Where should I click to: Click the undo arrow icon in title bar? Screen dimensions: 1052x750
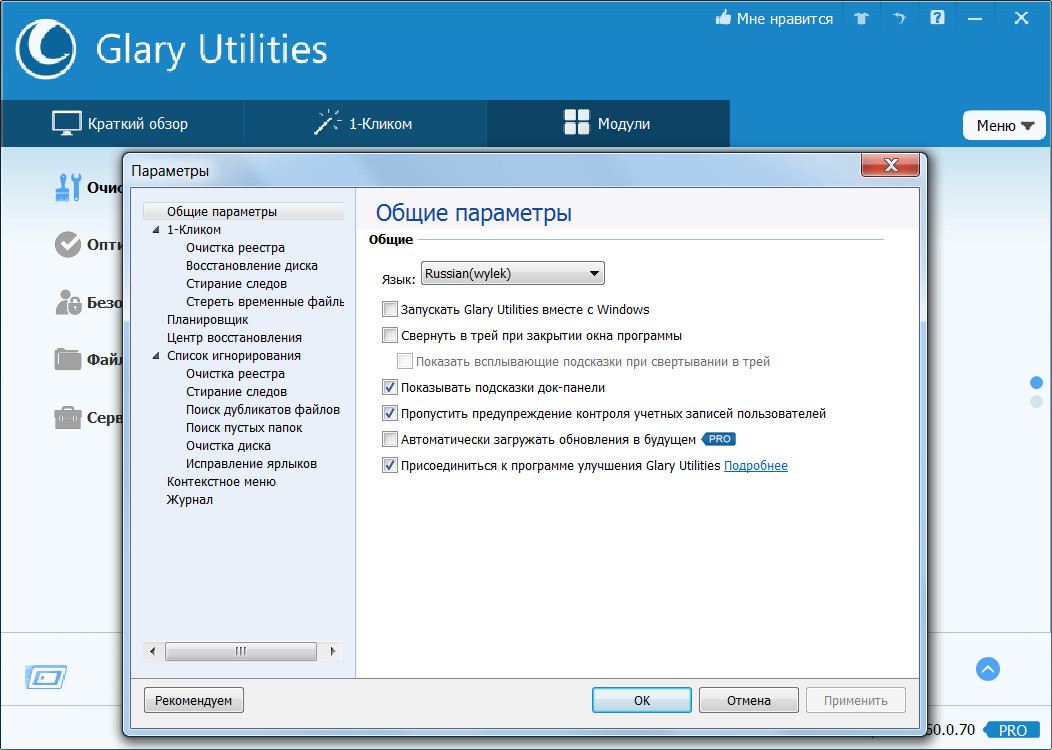point(899,19)
